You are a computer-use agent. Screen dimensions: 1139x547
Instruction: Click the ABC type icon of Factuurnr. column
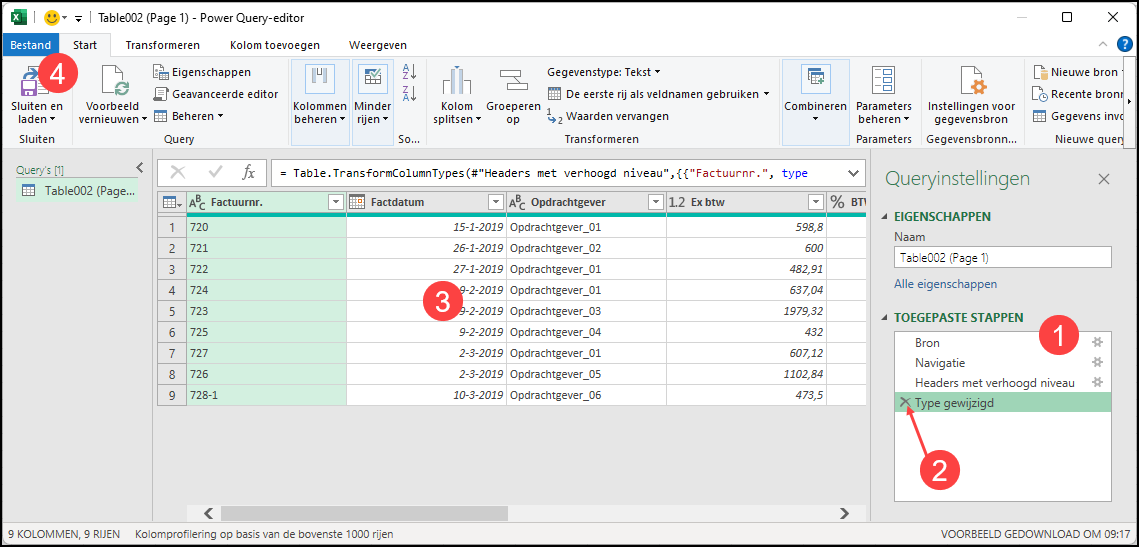(x=198, y=203)
